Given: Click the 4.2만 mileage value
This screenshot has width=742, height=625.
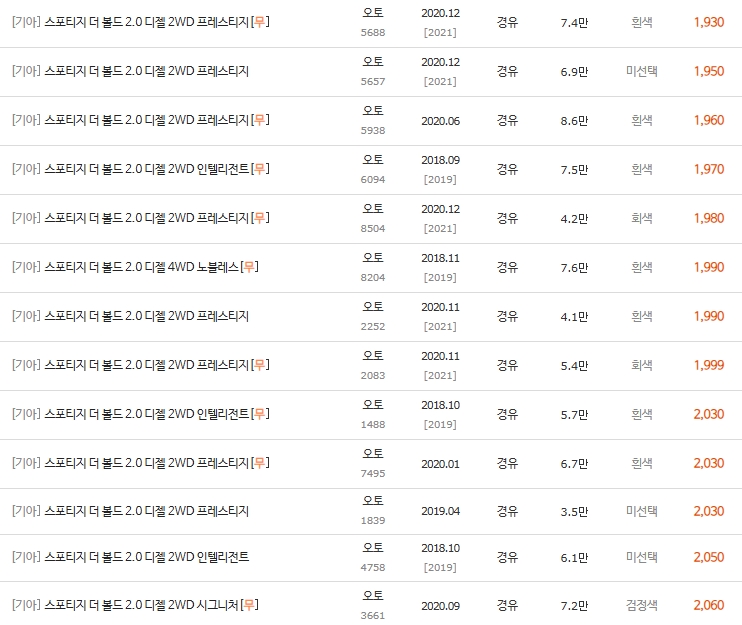Looking at the screenshot, I should [x=574, y=219].
